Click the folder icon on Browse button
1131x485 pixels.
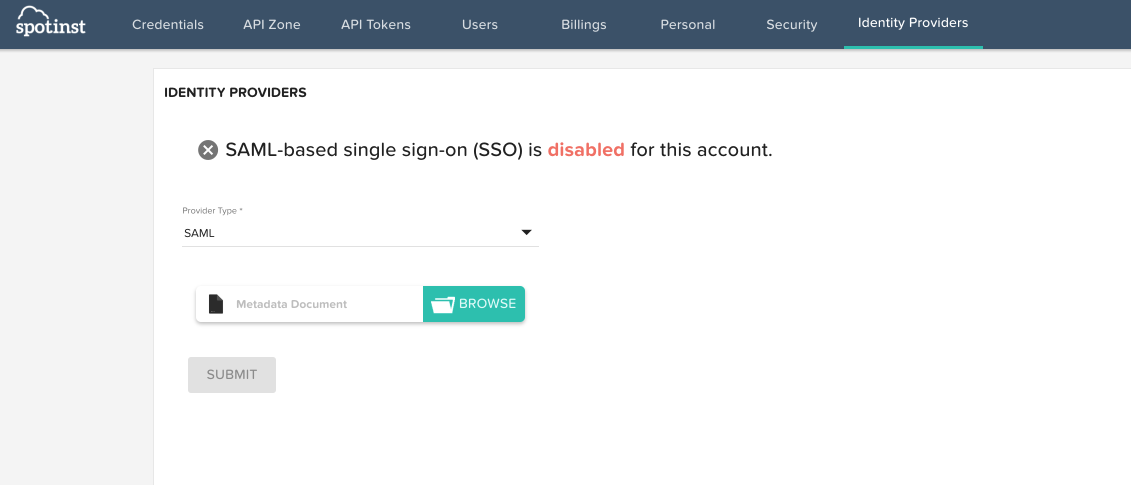[x=442, y=304]
